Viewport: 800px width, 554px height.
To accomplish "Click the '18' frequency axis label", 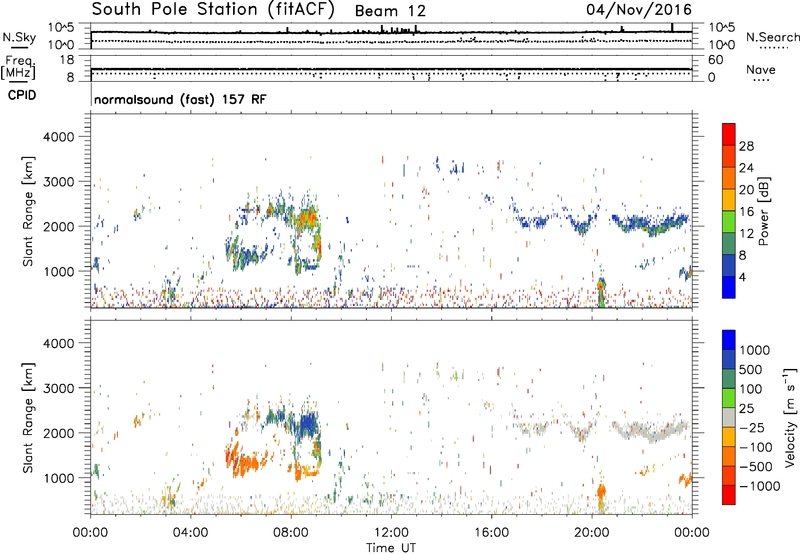I will click(x=67, y=60).
